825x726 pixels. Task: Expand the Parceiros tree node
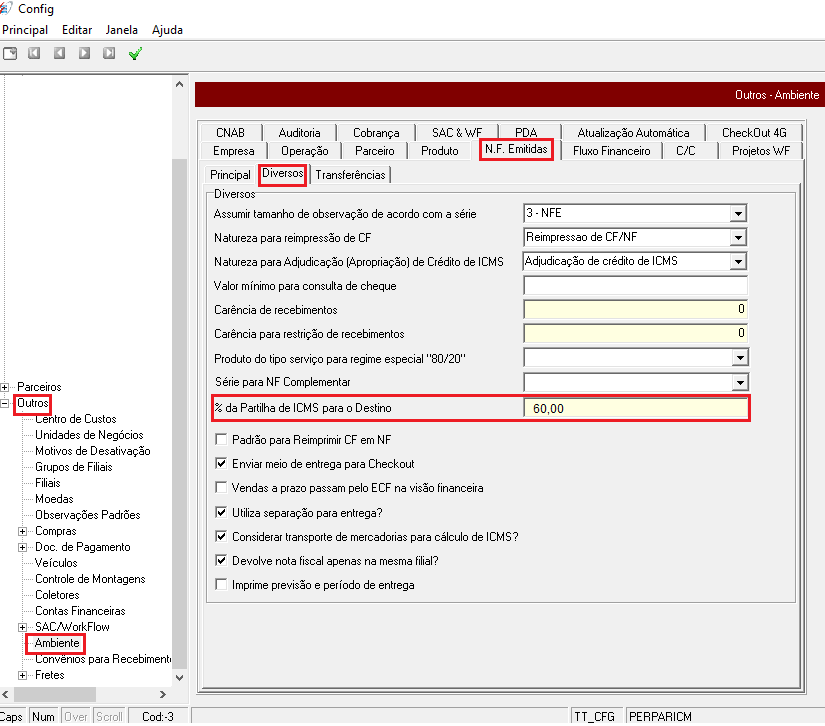7,387
